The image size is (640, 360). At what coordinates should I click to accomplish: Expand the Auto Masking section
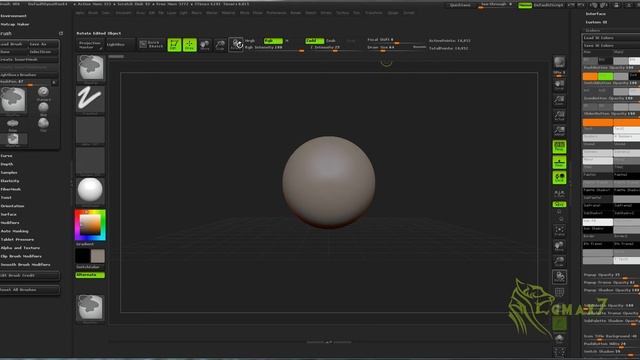tap(14, 231)
